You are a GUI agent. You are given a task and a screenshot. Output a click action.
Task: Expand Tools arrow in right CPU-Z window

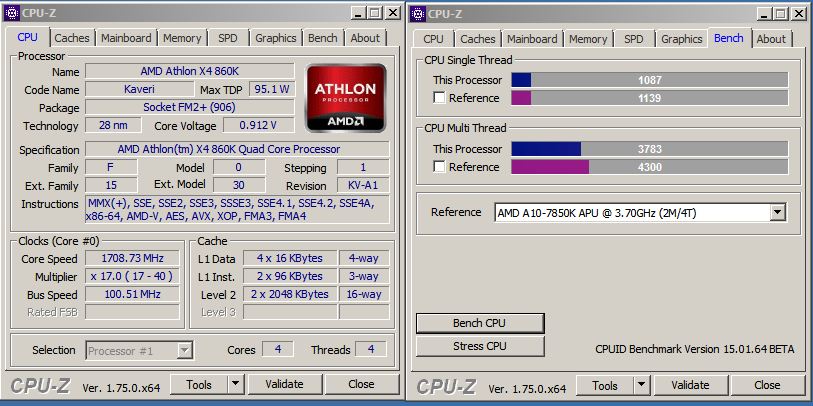642,385
